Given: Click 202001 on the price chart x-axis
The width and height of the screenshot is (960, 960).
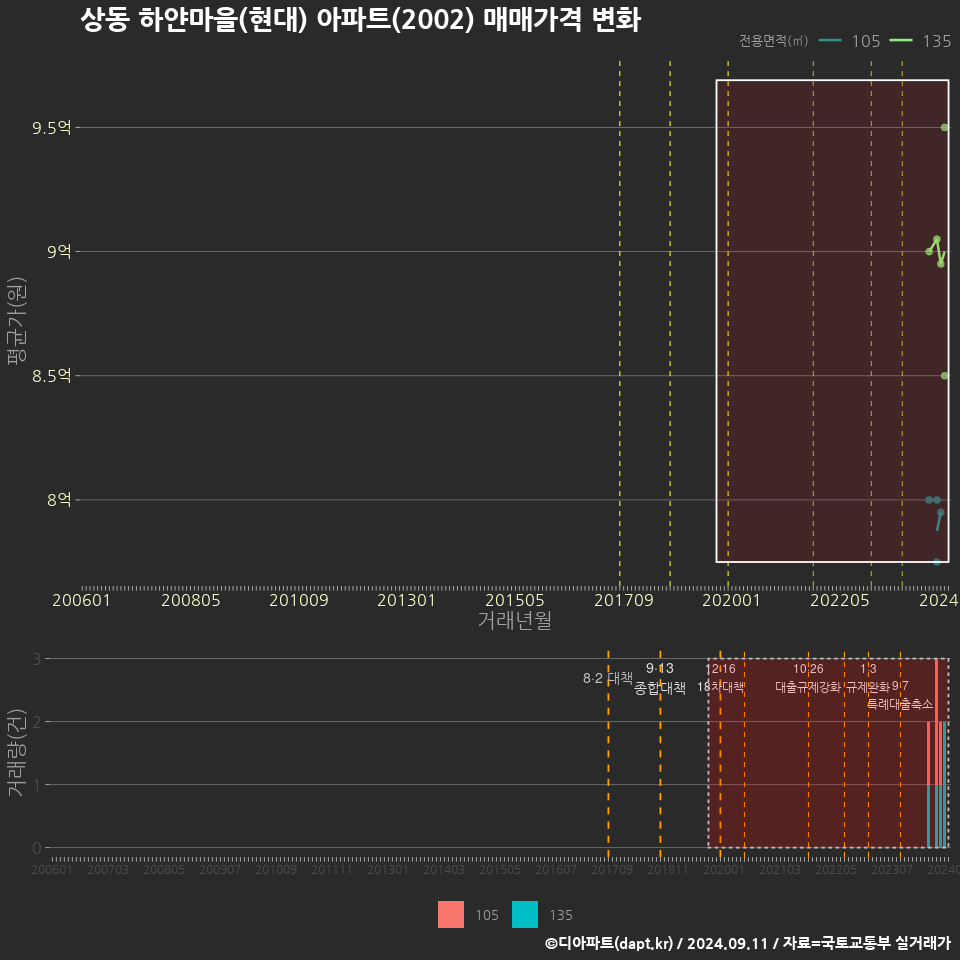Looking at the screenshot, I should [731, 600].
